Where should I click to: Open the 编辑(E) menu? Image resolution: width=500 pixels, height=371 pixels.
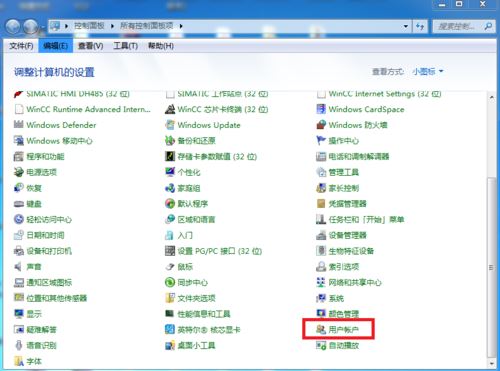point(56,46)
